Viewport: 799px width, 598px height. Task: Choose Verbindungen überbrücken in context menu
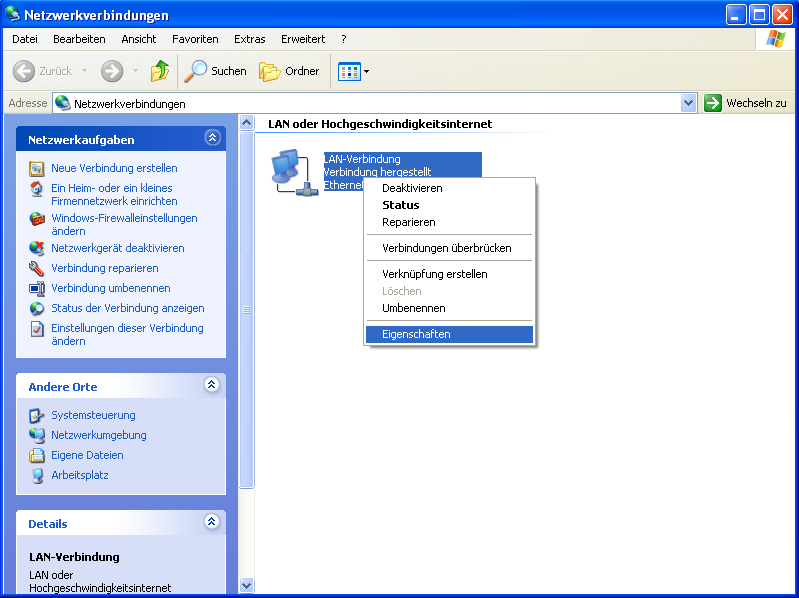[449, 248]
